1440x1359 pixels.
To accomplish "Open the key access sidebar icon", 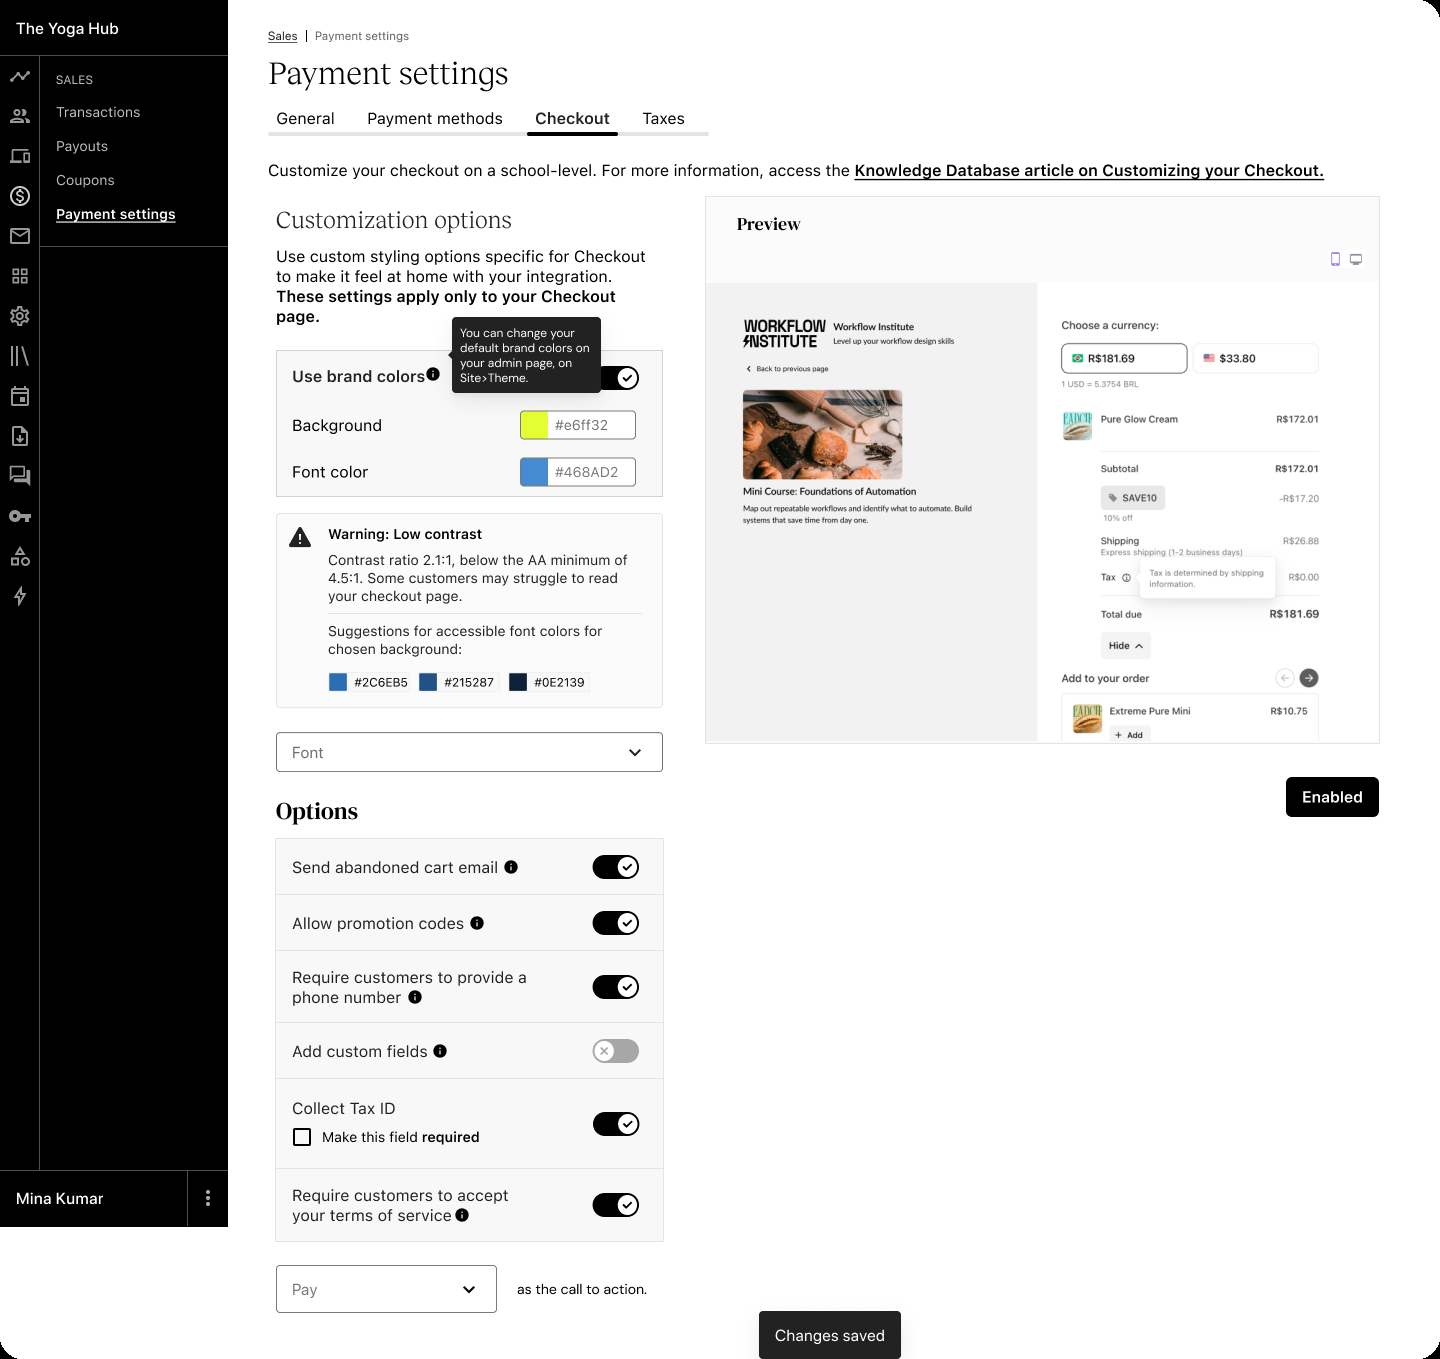I will (x=20, y=516).
